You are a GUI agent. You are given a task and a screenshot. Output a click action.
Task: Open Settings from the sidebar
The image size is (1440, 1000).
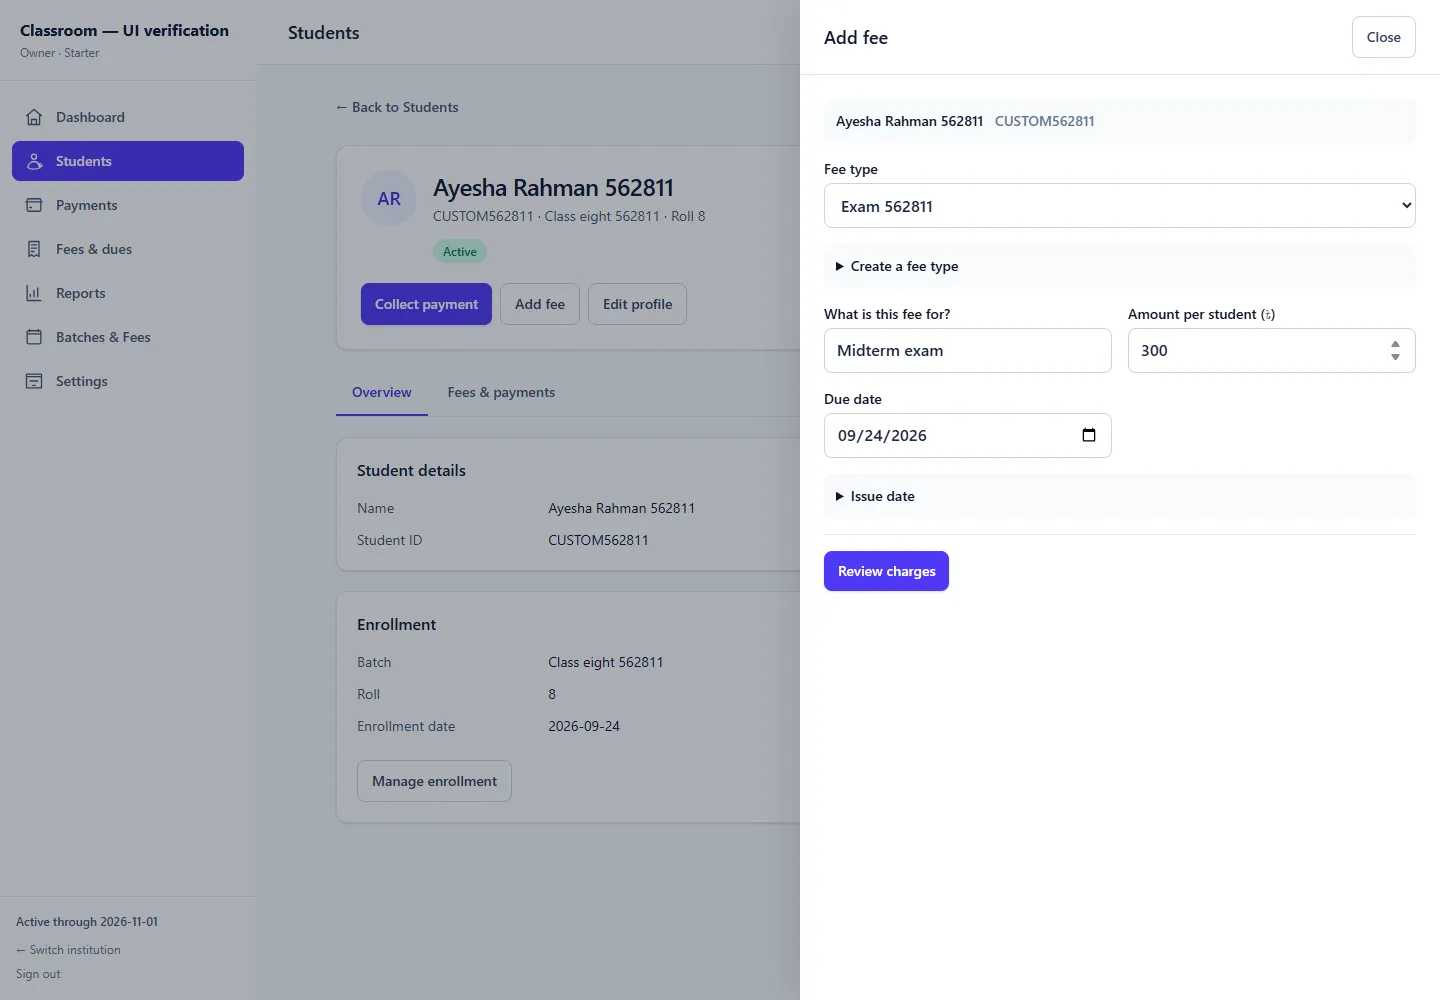point(128,381)
